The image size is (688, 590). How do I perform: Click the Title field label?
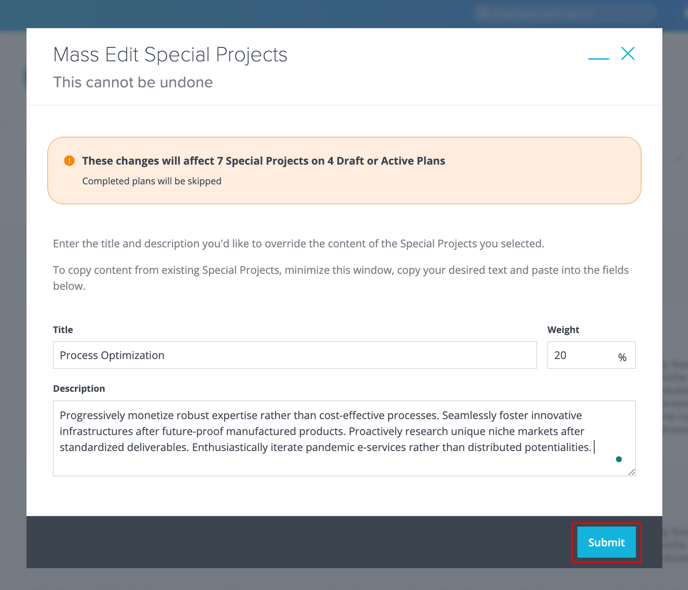63,329
